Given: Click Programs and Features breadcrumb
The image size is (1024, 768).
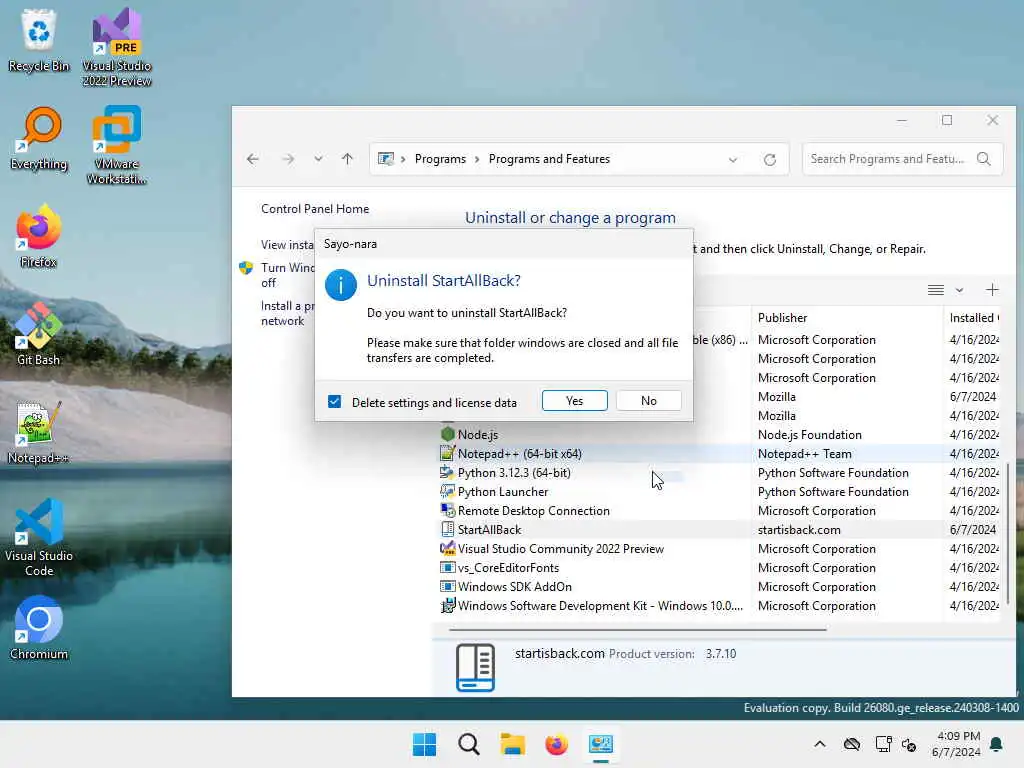Looking at the screenshot, I should pos(549,159).
